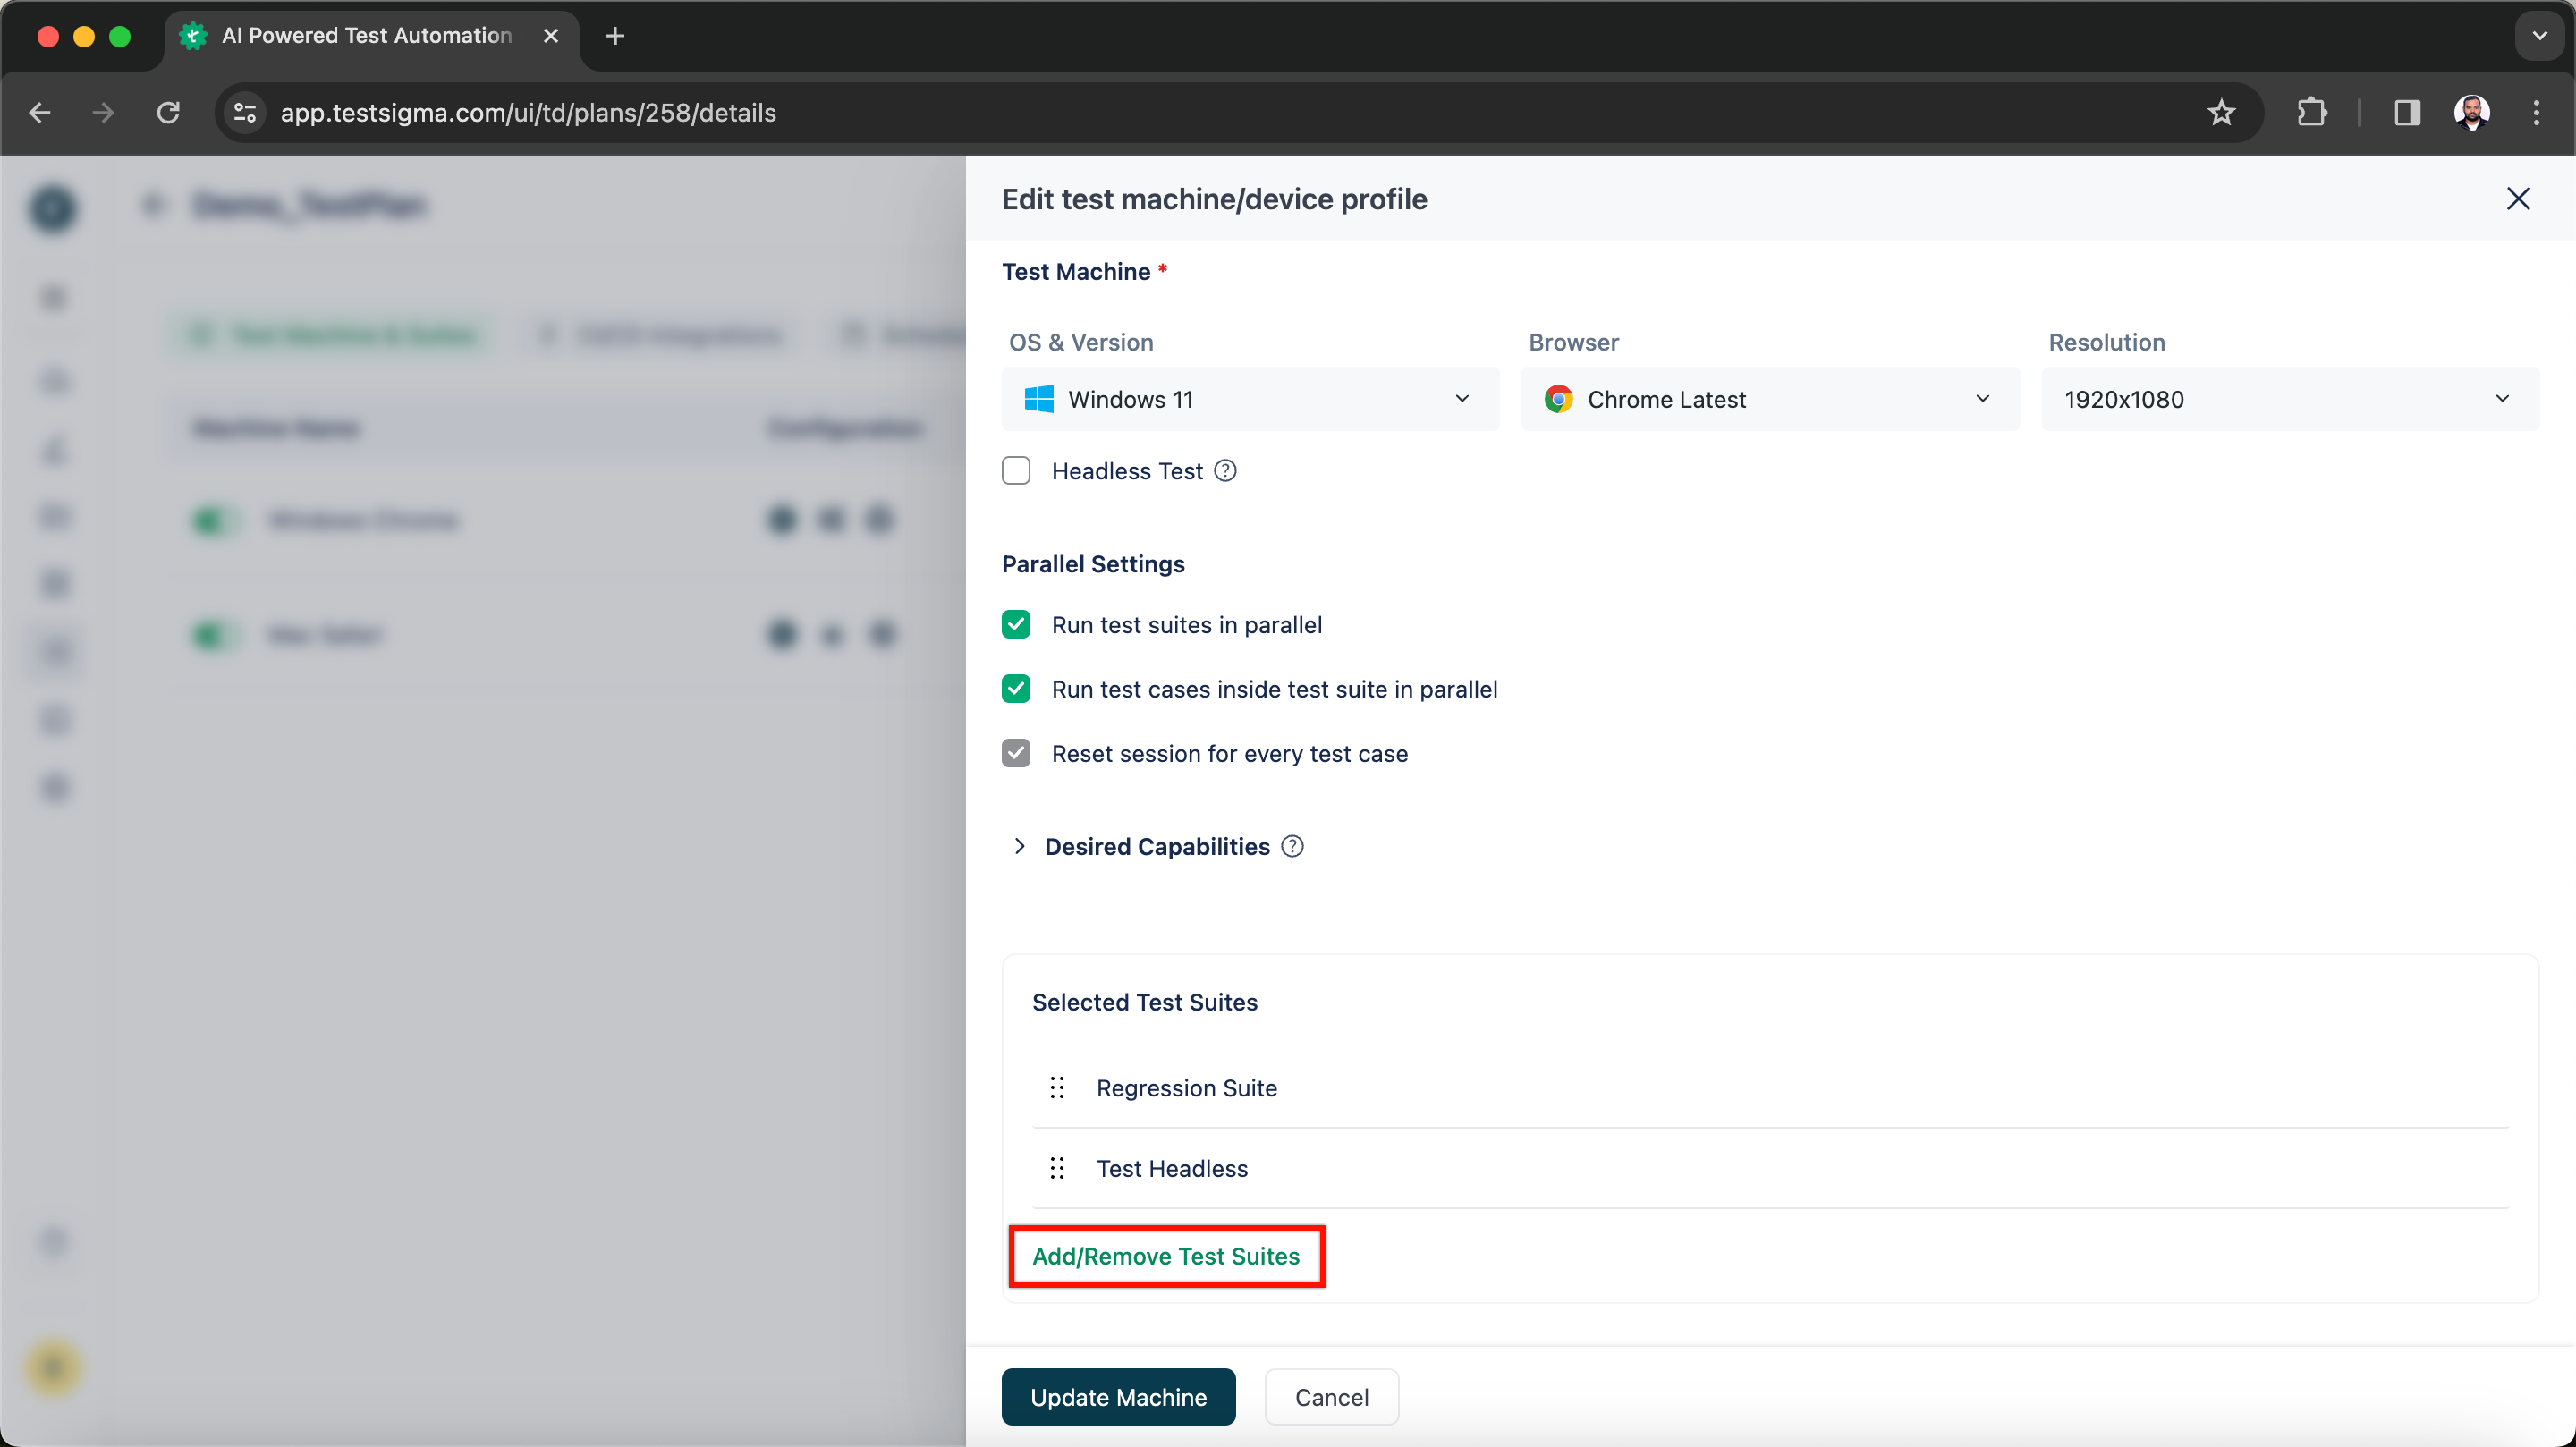Open the browser side panel icon

[x=2406, y=113]
